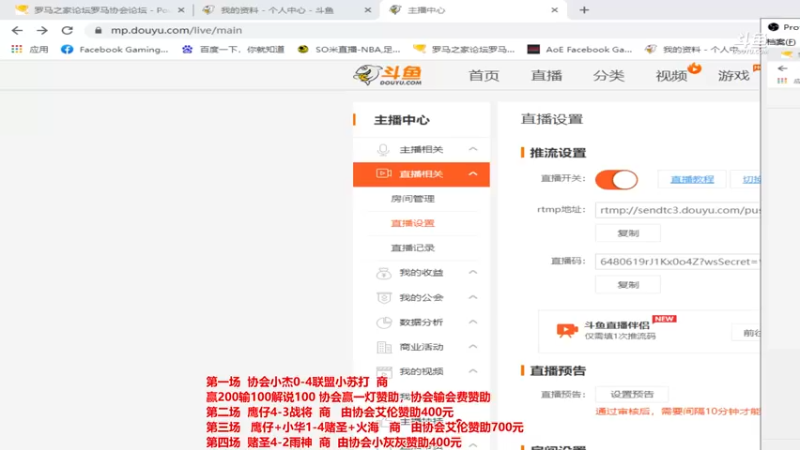Click the 设置预告 button
Screen dimensions: 800x450
click(x=632, y=394)
